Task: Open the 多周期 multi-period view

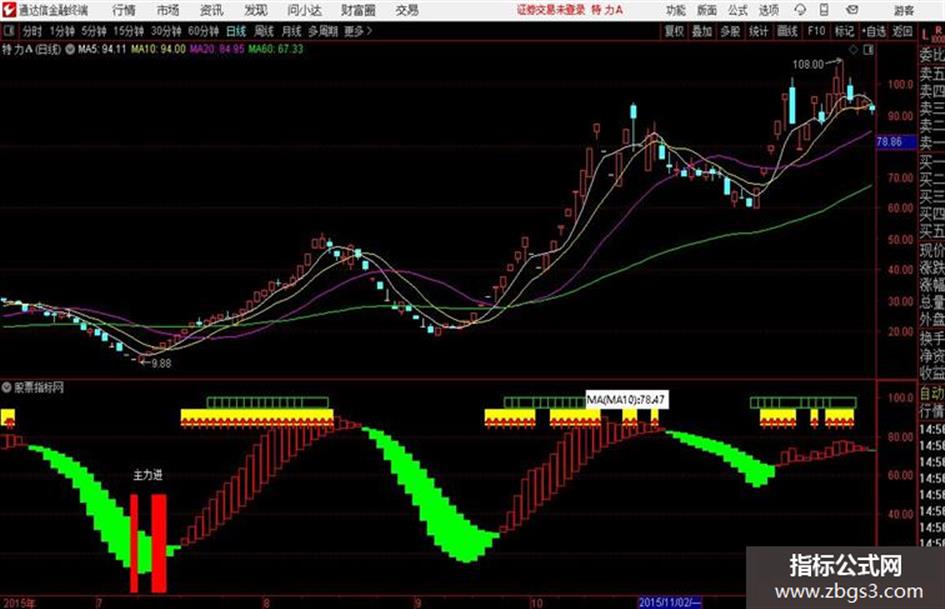Action: (323, 31)
